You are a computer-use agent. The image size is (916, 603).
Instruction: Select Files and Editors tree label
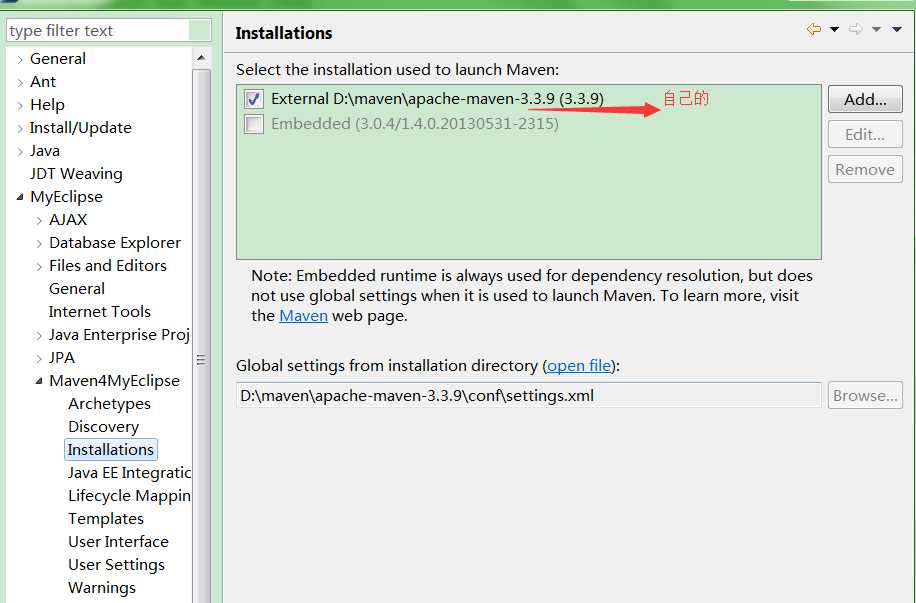pyautogui.click(x=108, y=265)
